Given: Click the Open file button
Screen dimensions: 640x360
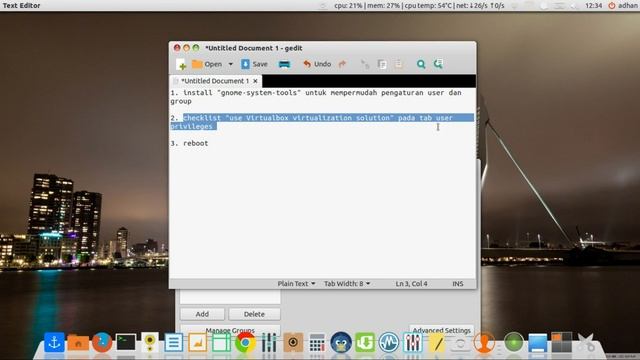Looking at the screenshot, I should click(x=207, y=64).
